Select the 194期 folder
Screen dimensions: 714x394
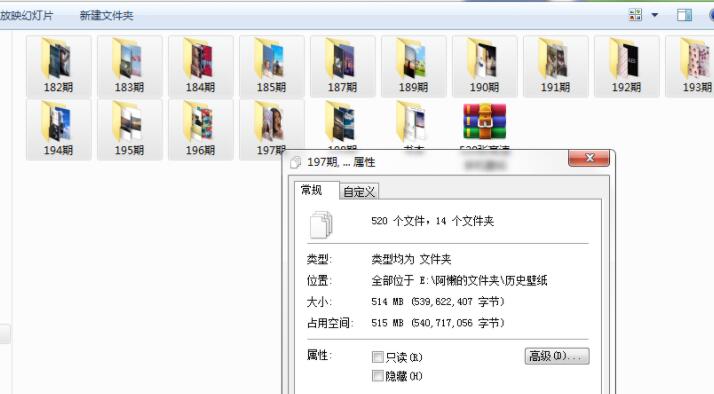pos(58,129)
